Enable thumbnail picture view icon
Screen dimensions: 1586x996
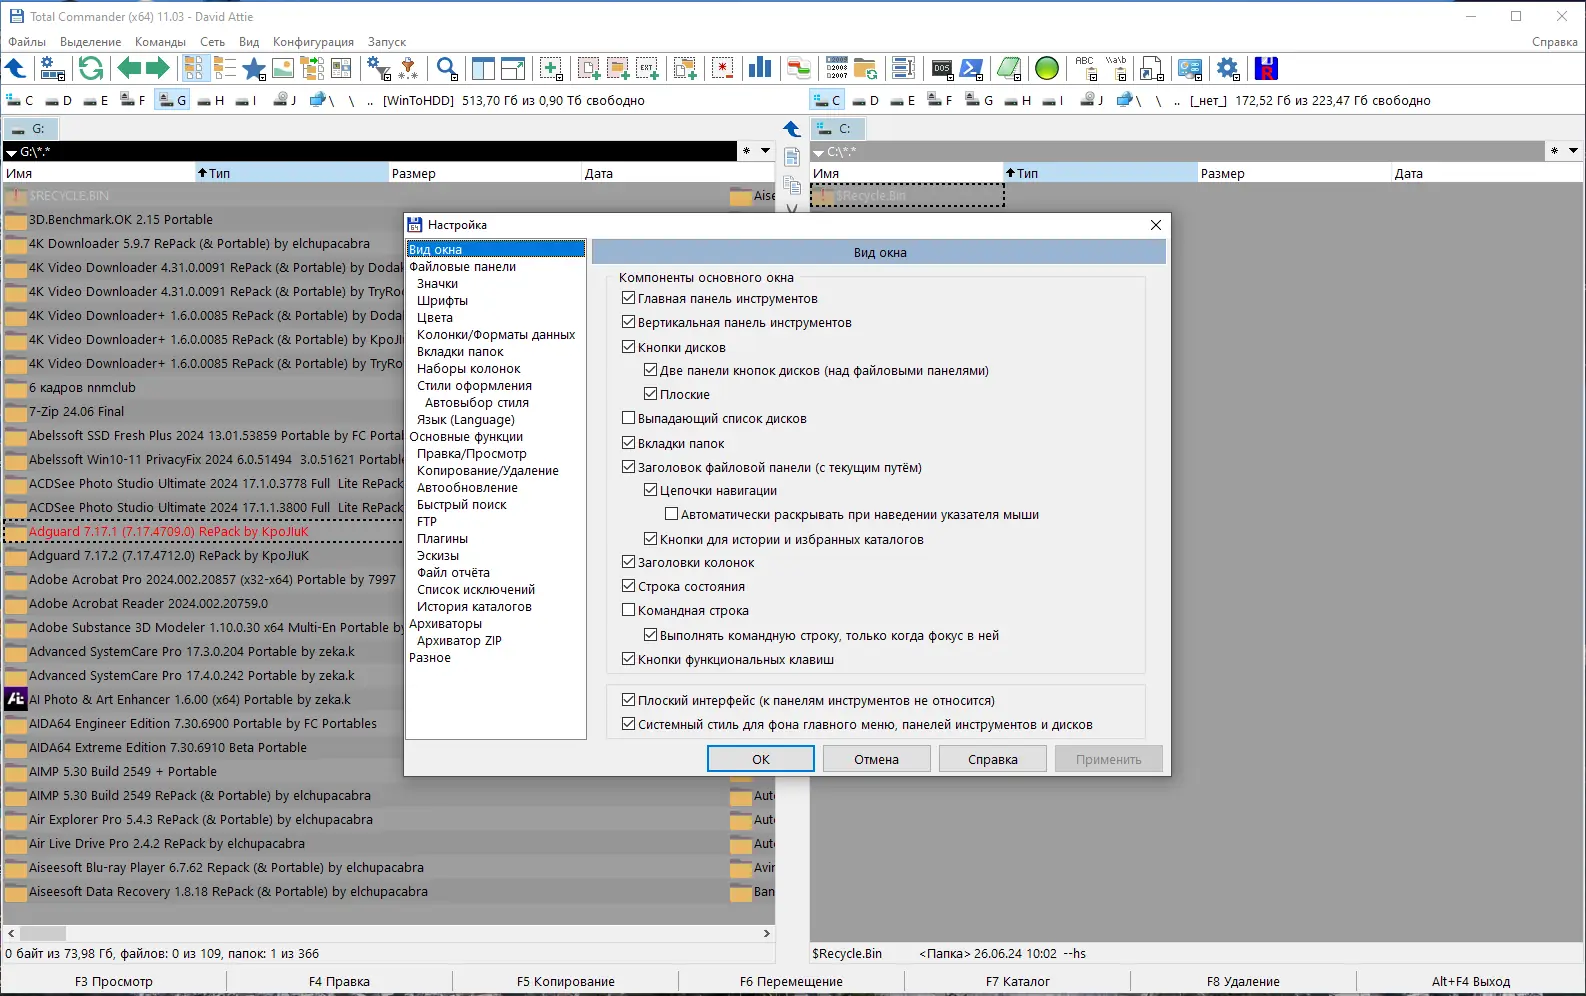tap(283, 68)
